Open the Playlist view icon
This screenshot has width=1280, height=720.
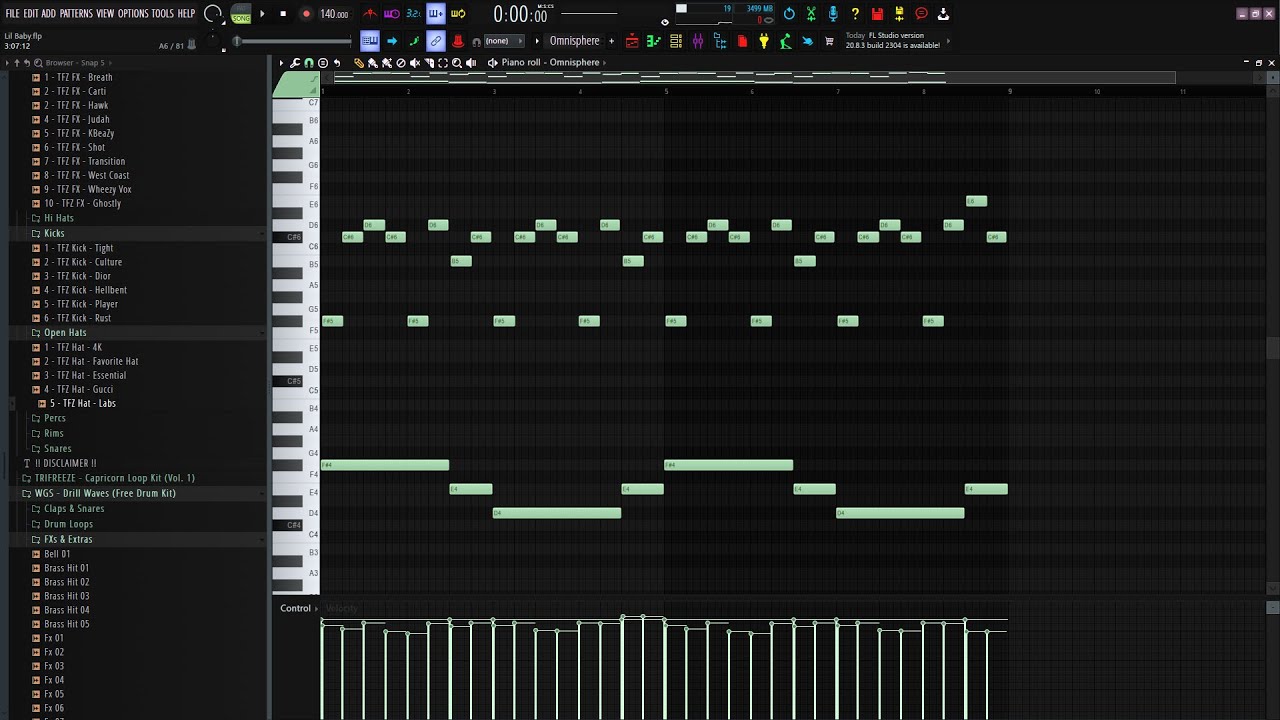tap(632, 41)
